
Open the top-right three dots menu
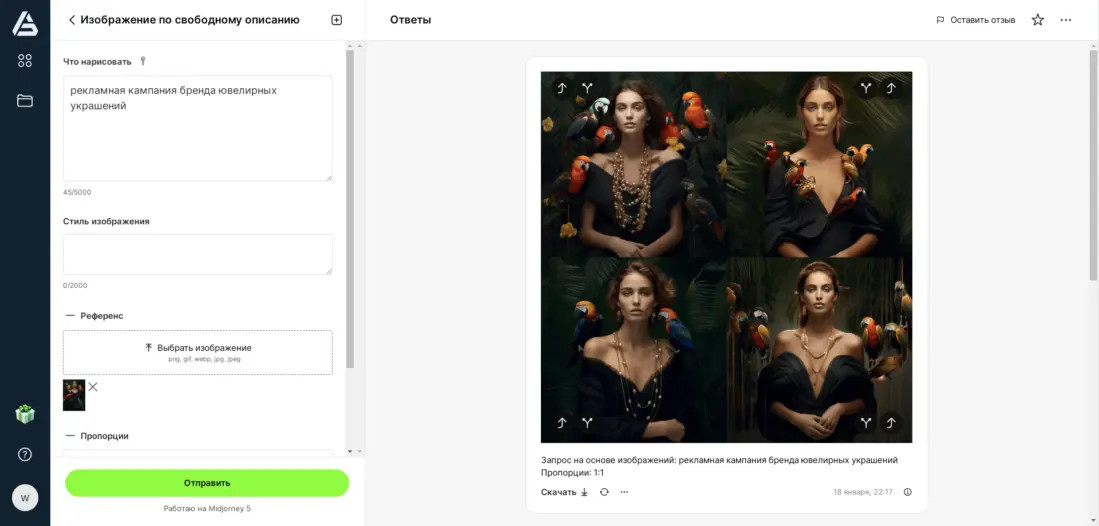(1066, 20)
